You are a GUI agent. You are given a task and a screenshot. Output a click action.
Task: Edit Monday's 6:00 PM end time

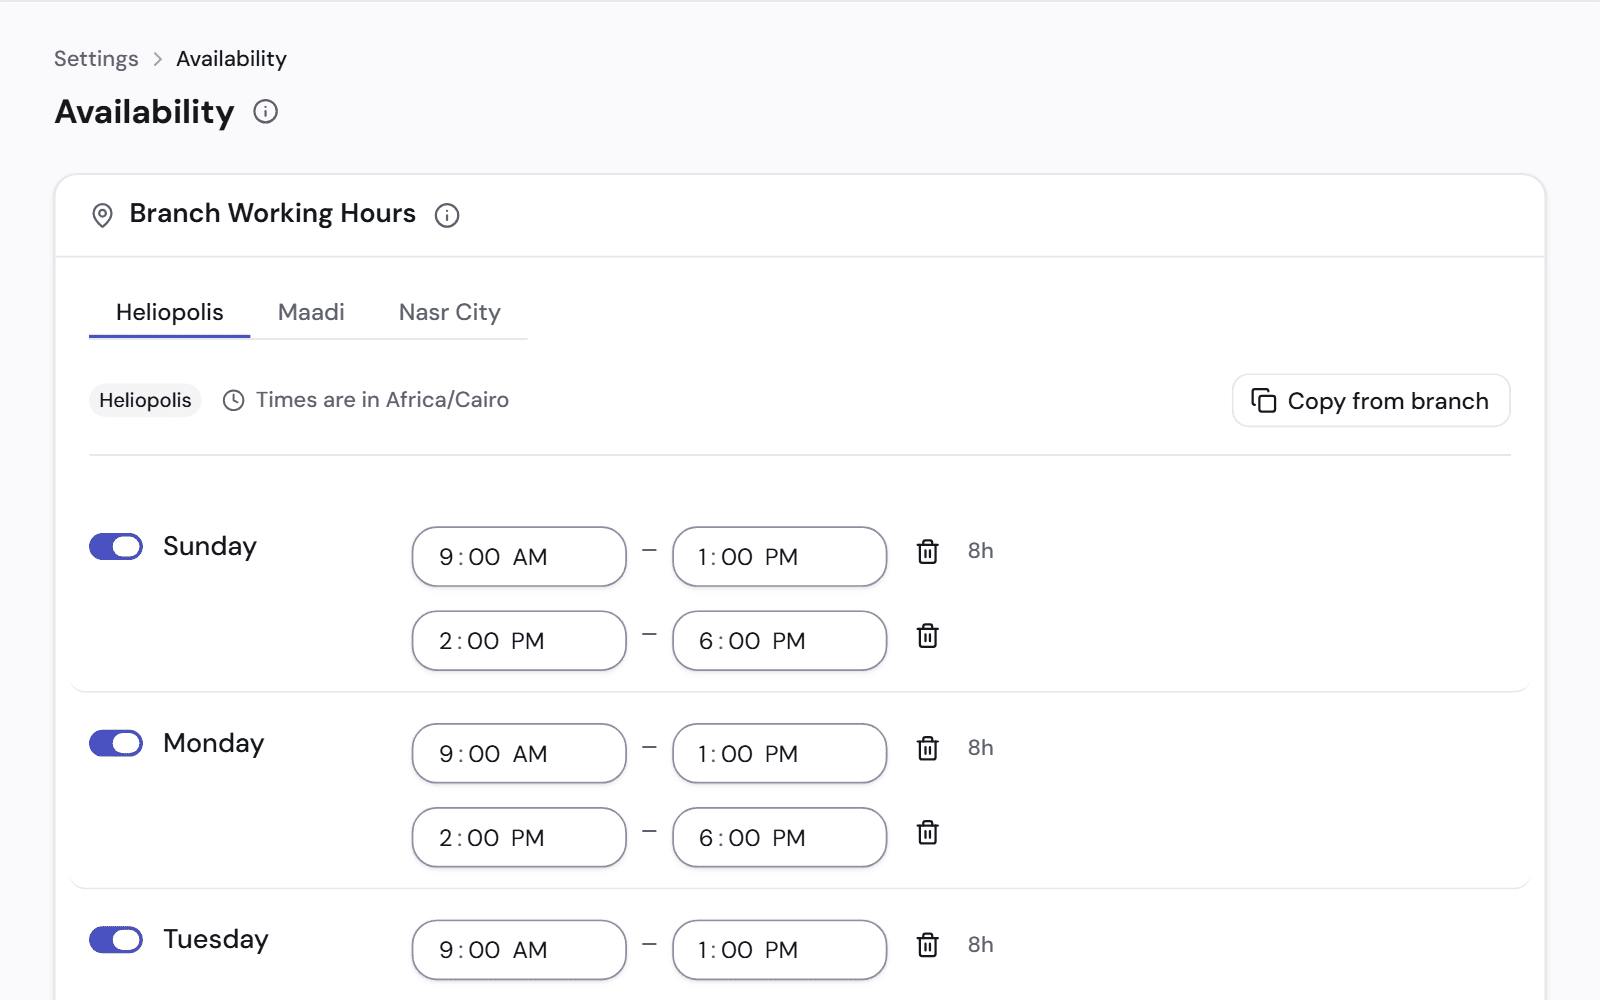780,838
